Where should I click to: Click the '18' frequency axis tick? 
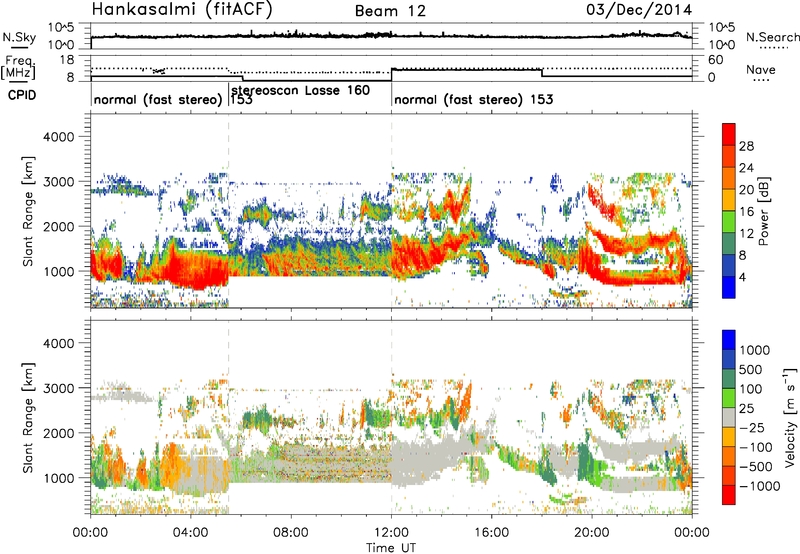click(67, 60)
